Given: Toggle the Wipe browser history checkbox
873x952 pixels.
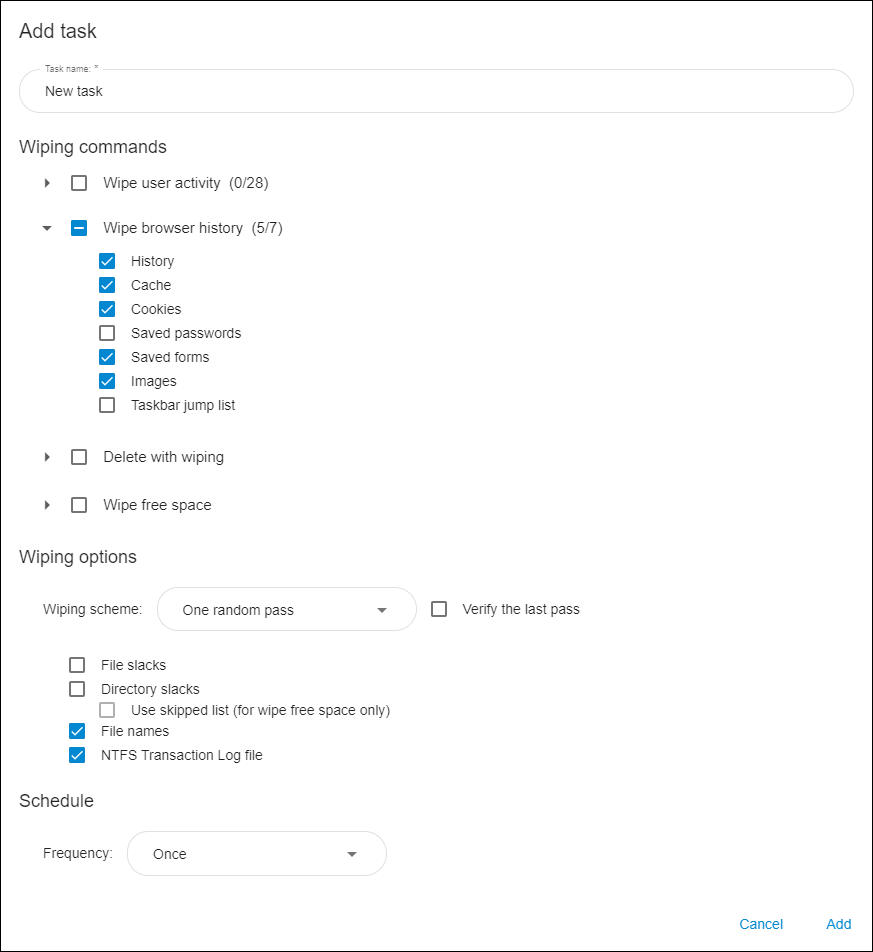Looking at the screenshot, I should tap(79, 228).
